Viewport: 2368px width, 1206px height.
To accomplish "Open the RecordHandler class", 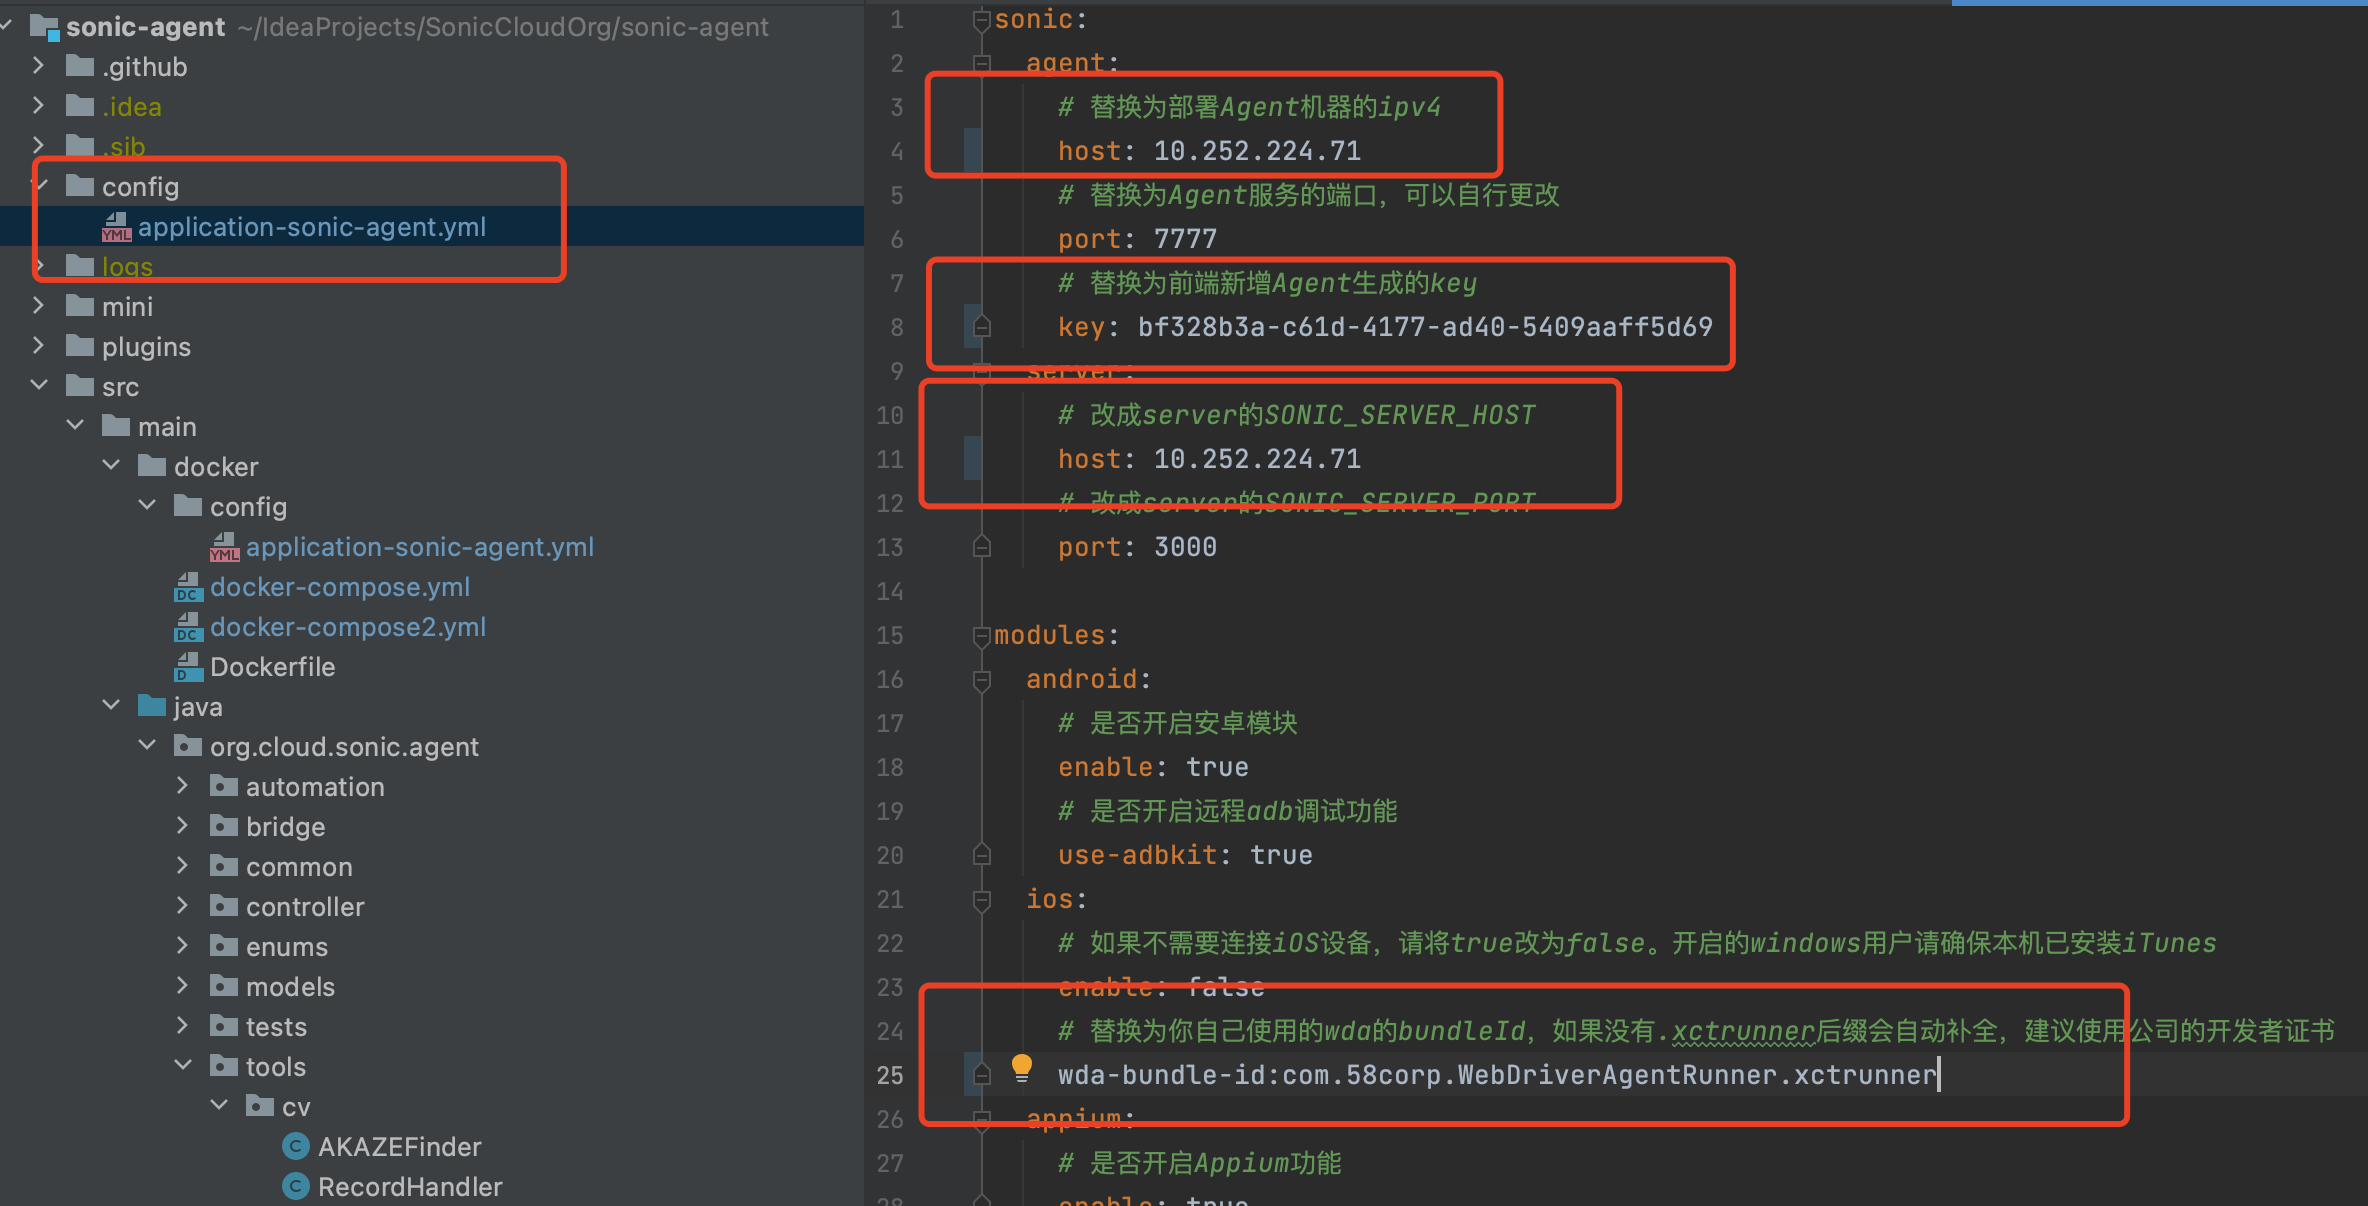I will click(410, 1187).
